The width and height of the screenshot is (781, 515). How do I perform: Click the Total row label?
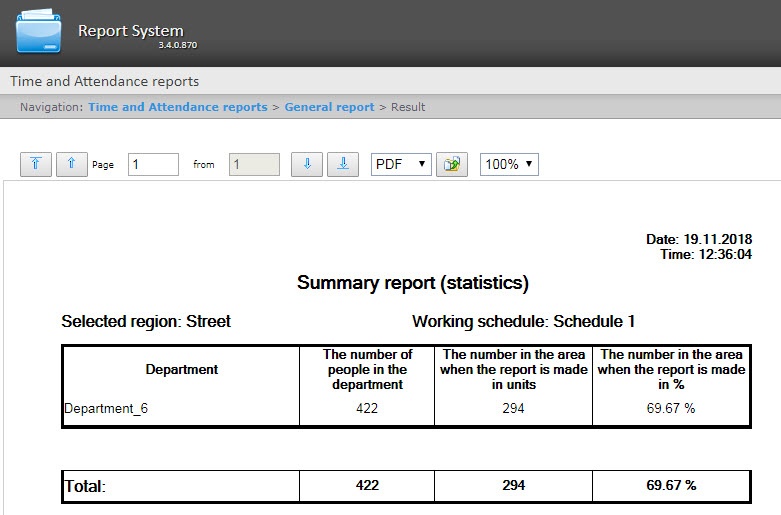coord(85,486)
